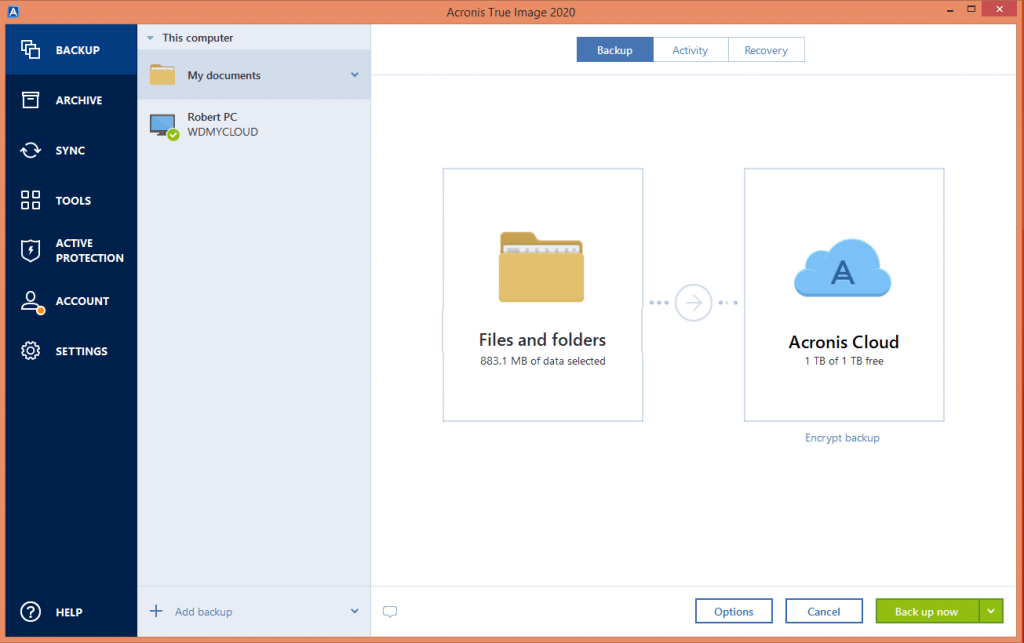The width and height of the screenshot is (1024, 643).
Task: Click the plus icon beside Add backup
Action: (156, 611)
